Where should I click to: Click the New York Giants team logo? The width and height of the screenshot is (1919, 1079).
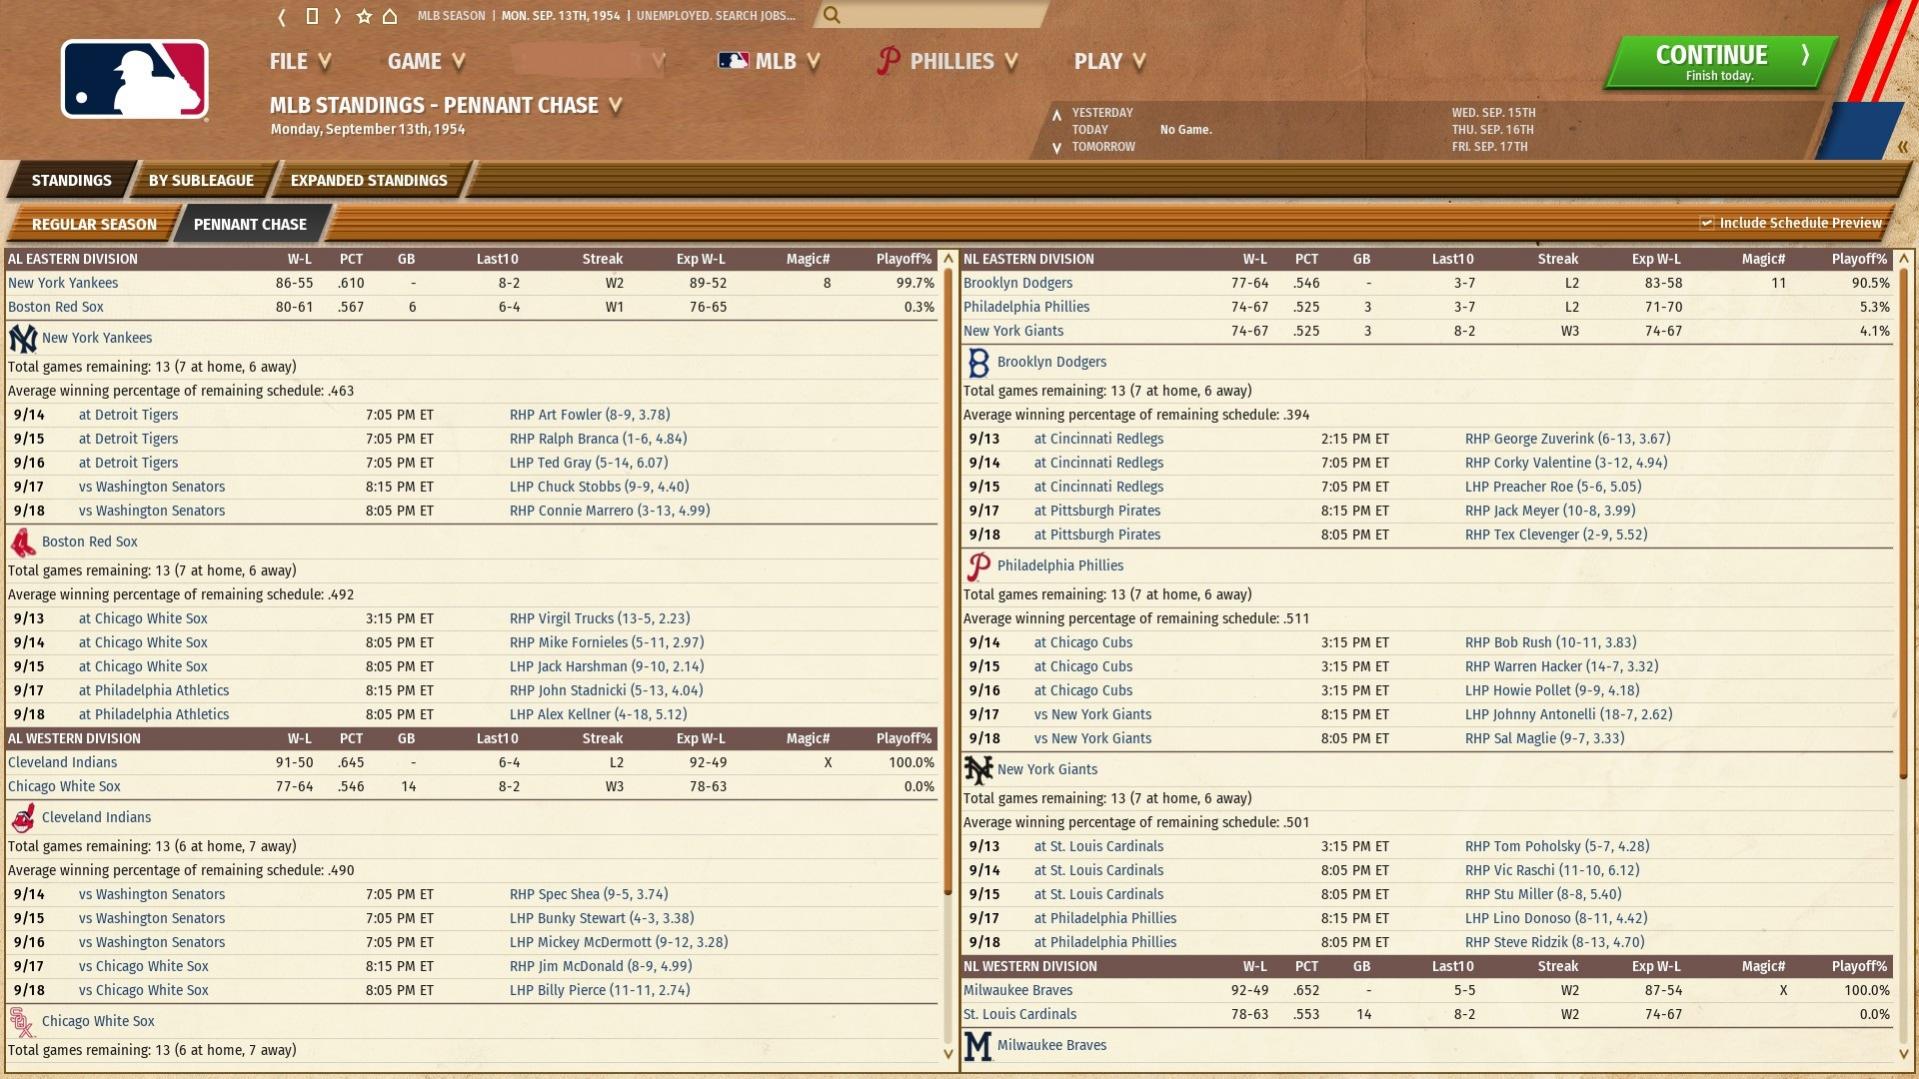point(978,770)
